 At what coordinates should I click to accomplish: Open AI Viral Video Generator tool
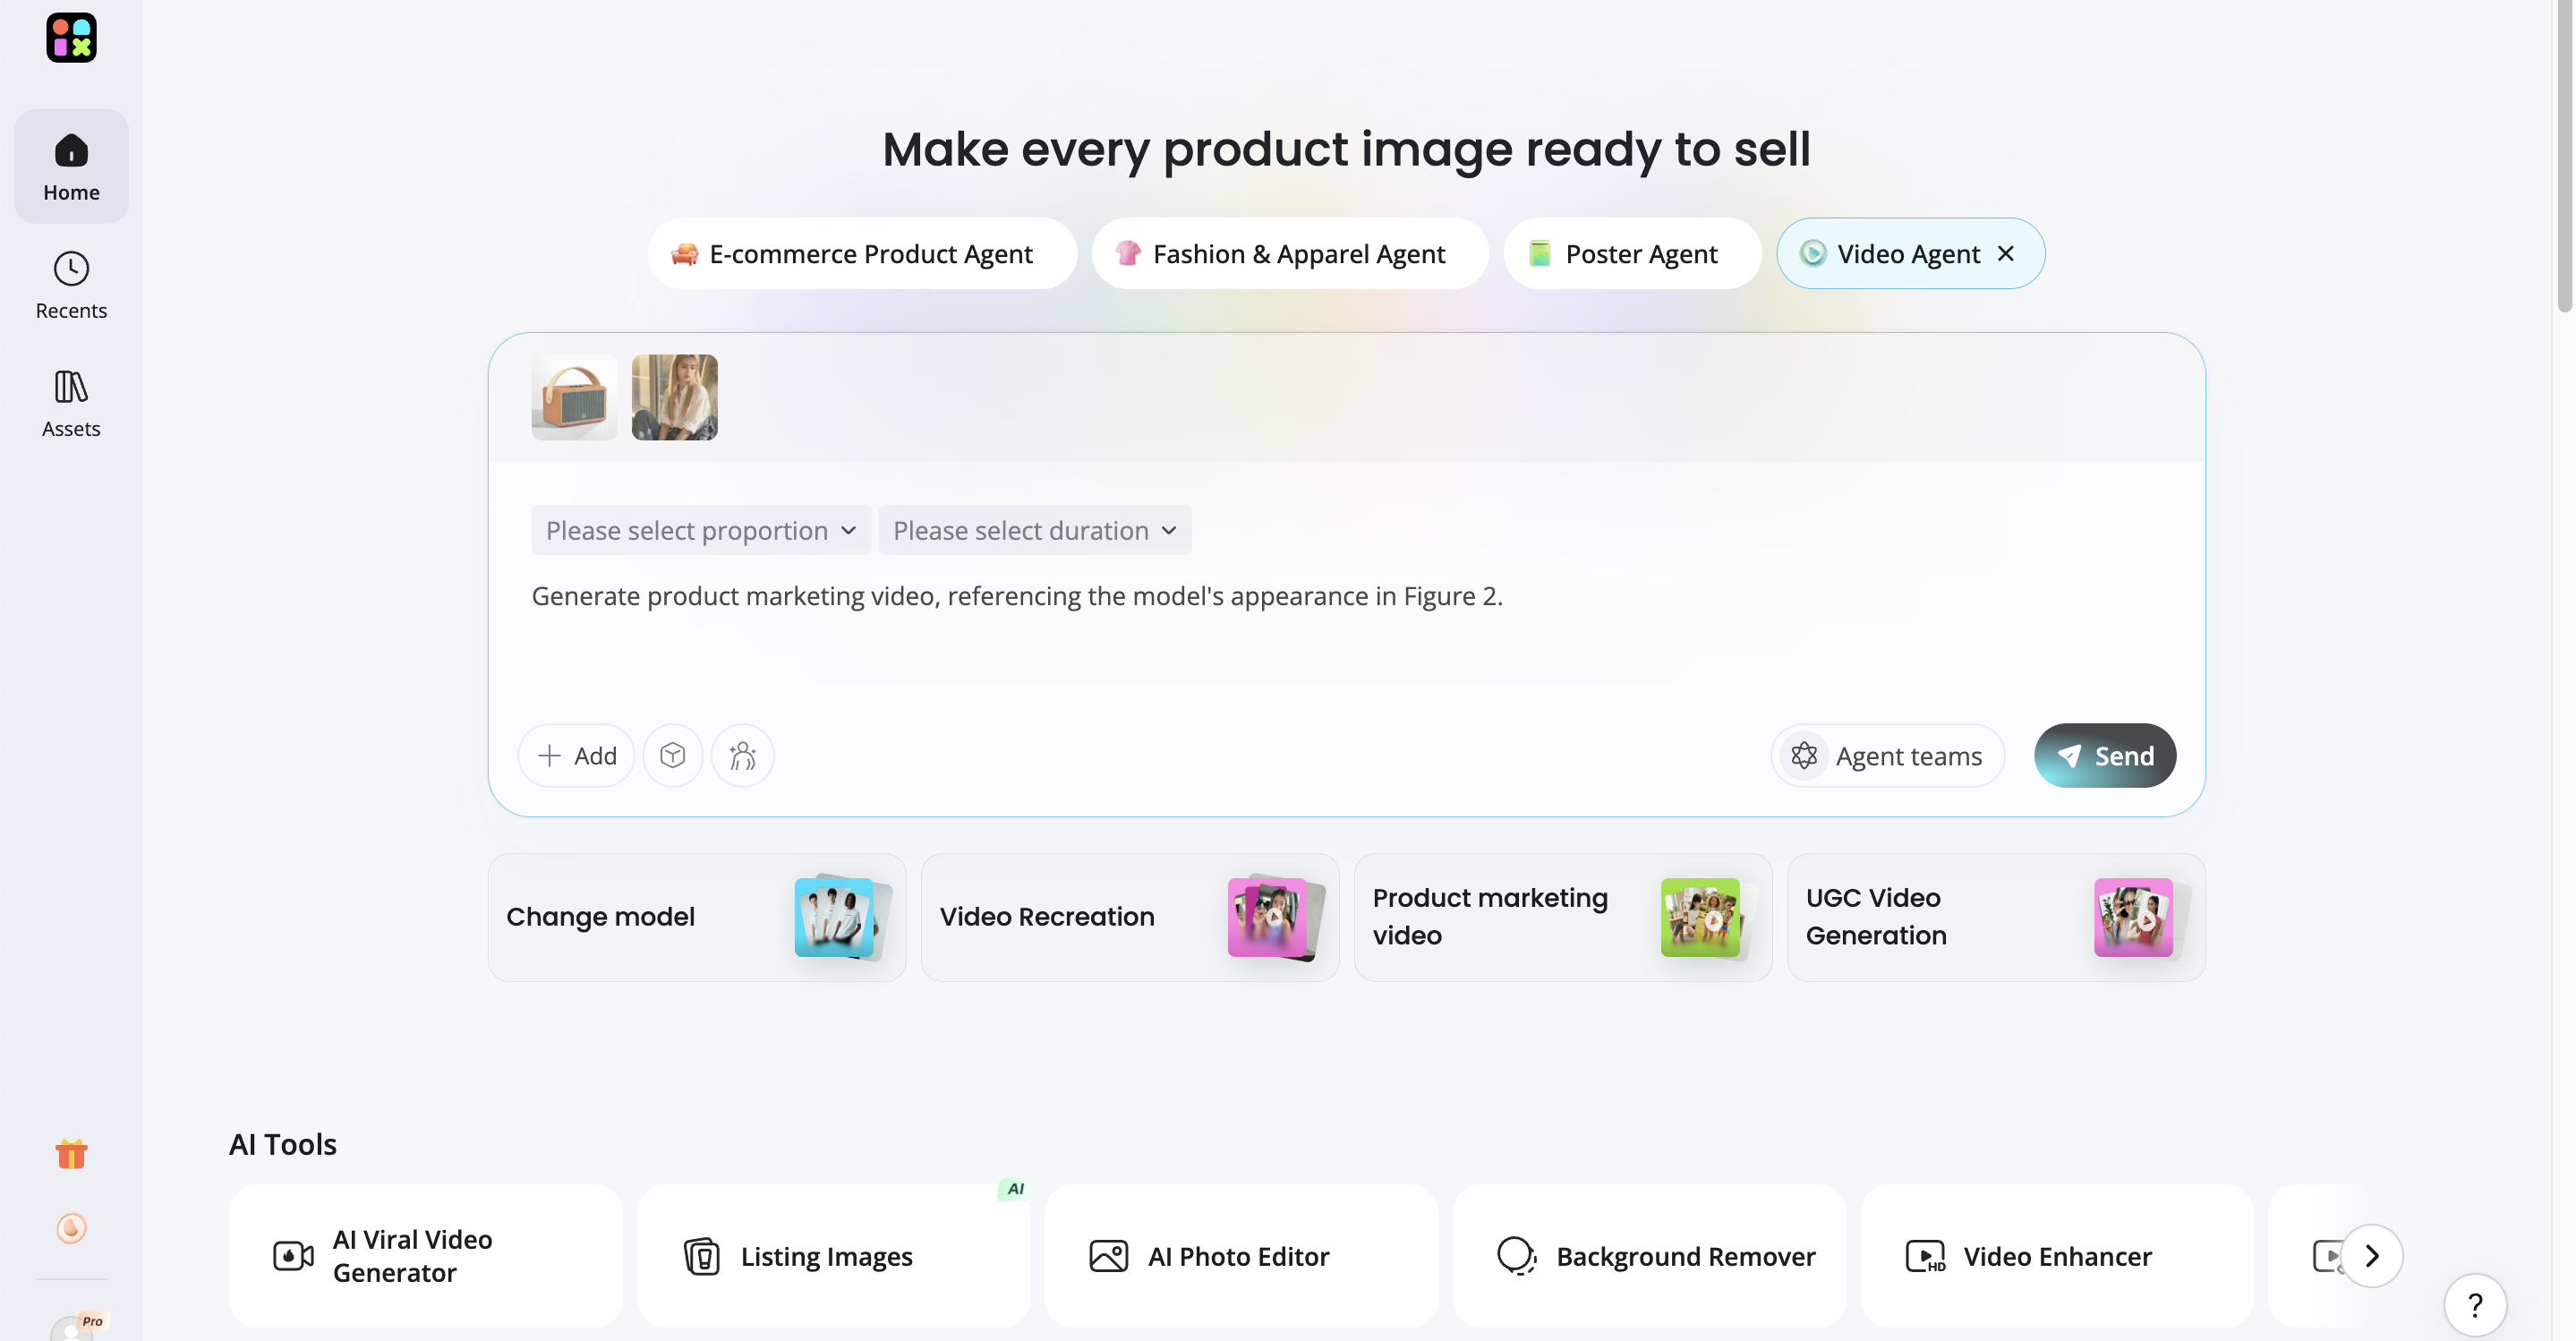tap(425, 1256)
